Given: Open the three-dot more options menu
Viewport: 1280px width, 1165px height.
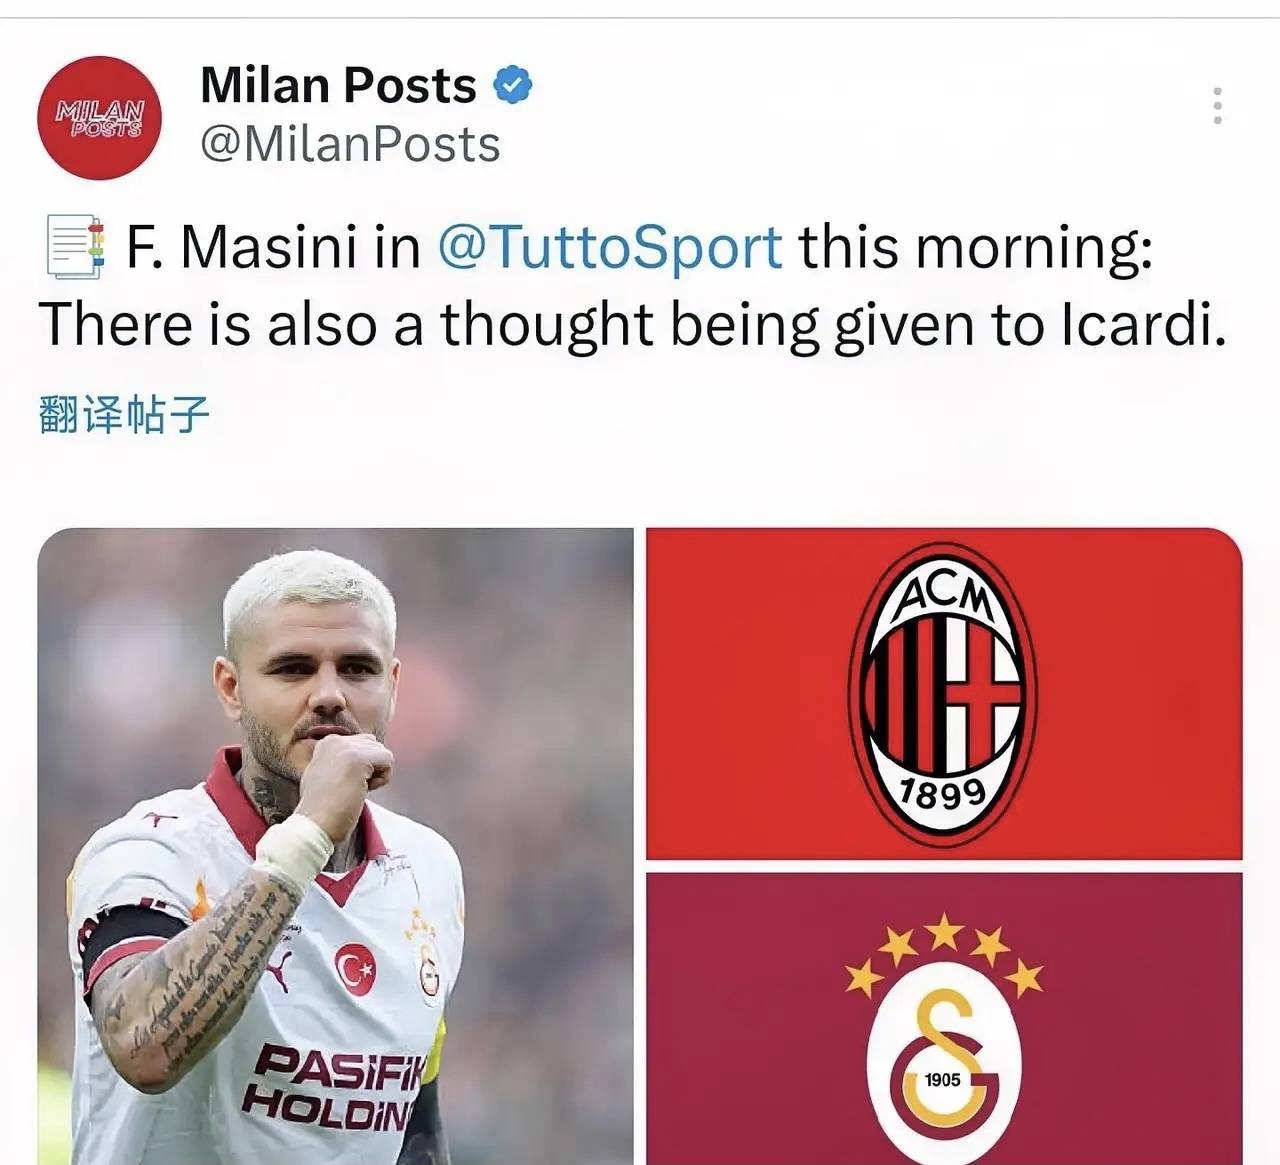Looking at the screenshot, I should coord(1217,105).
